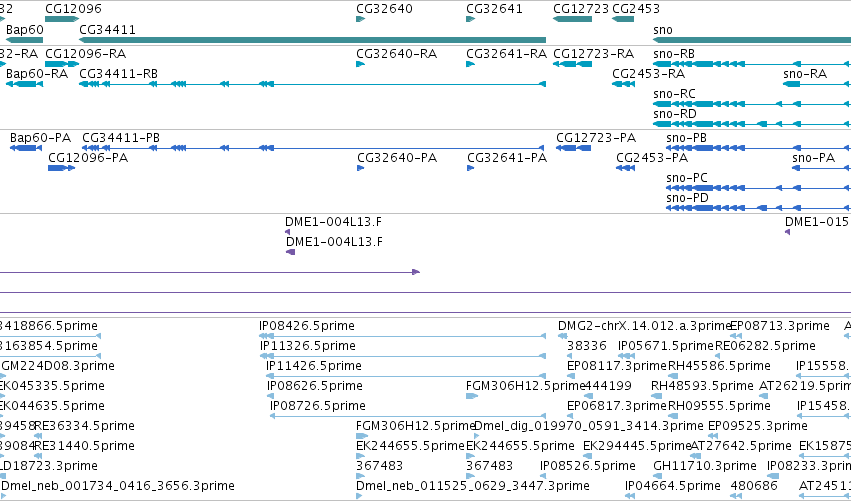The height and width of the screenshot is (501, 851).
Task: Click DMG2-chrX.14.012.a.3prime label
Action: [x=644, y=325]
